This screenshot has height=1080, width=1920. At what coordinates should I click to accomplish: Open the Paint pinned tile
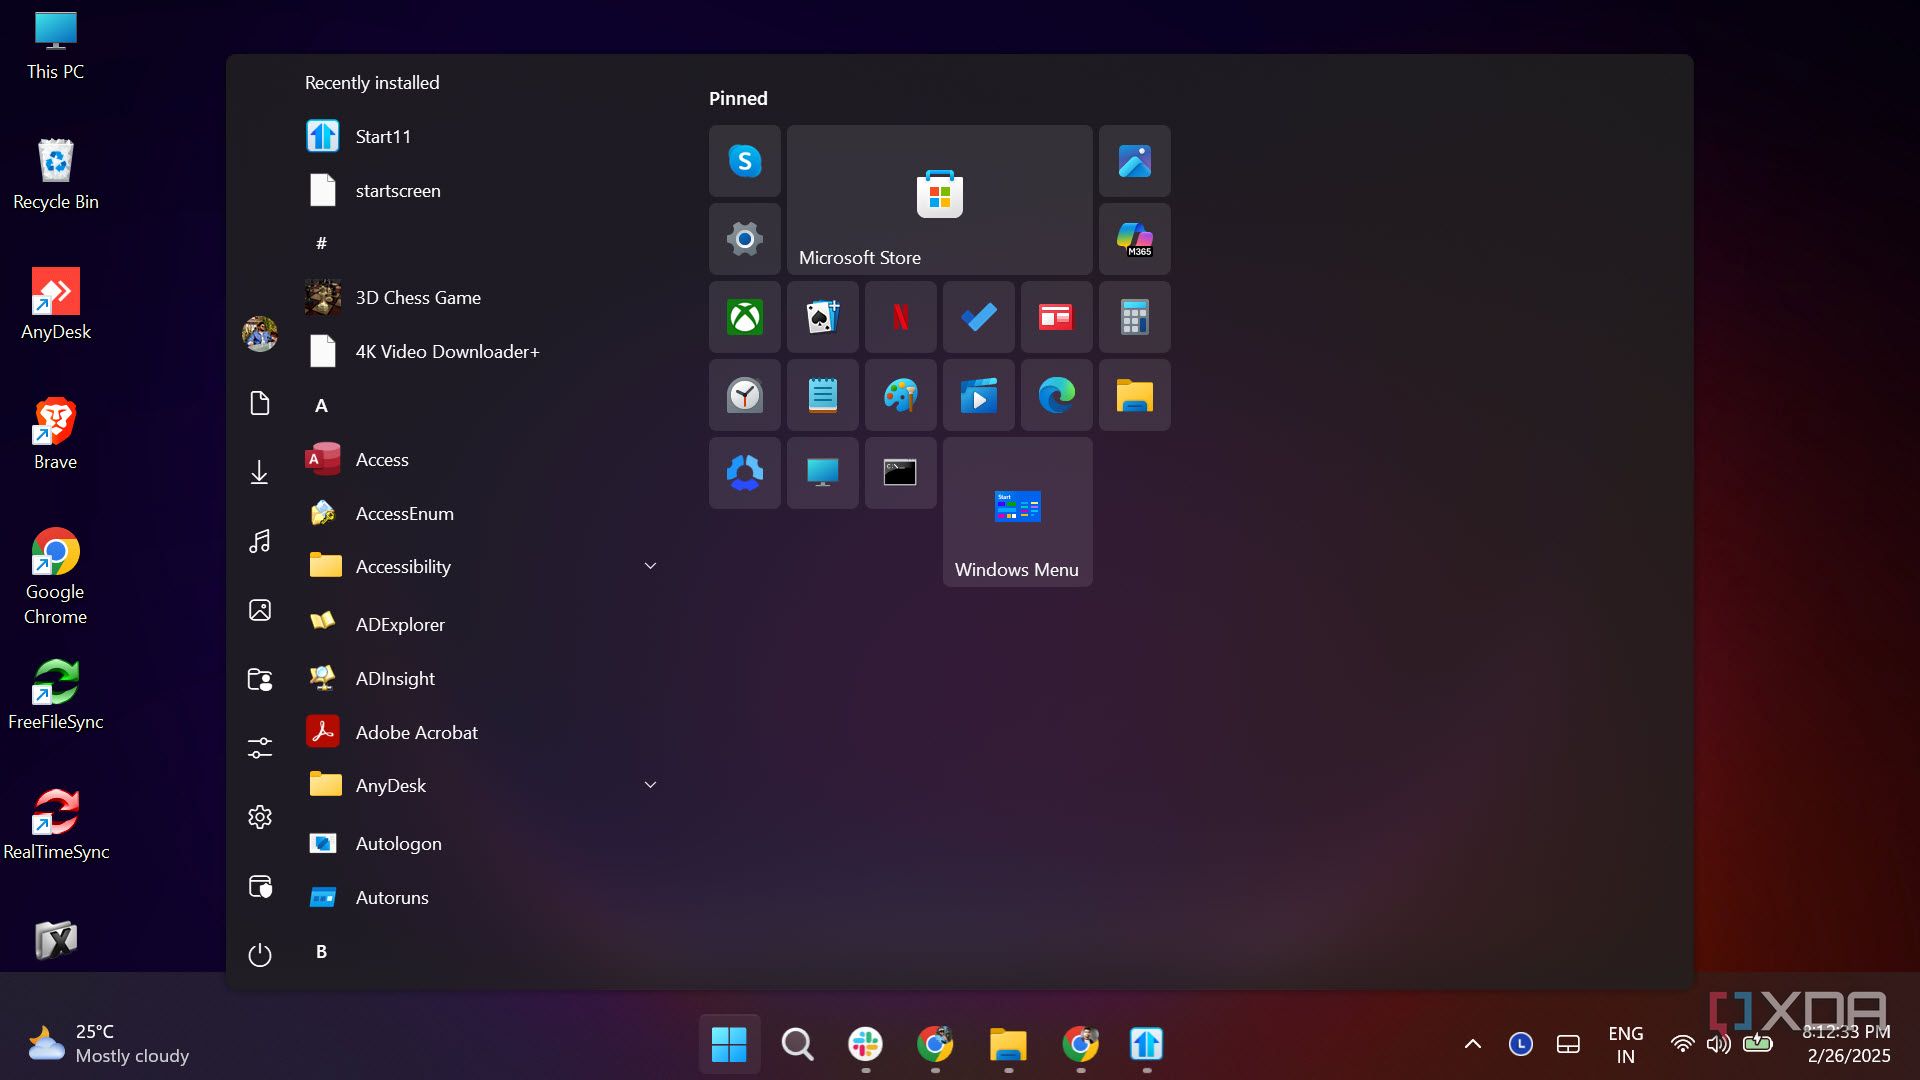[x=900, y=395]
